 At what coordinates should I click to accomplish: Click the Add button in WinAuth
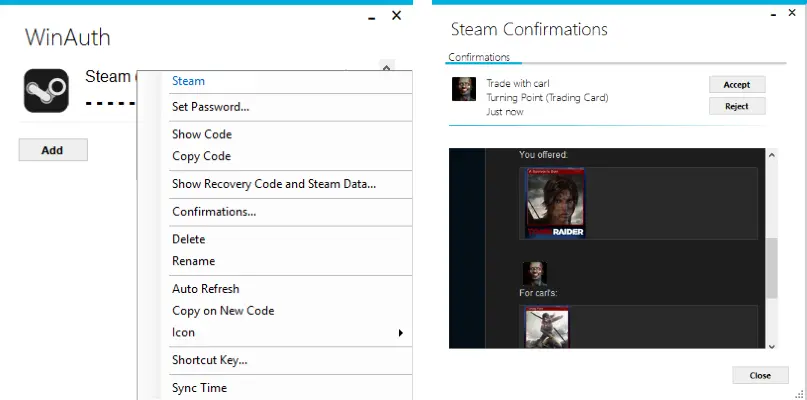point(53,150)
